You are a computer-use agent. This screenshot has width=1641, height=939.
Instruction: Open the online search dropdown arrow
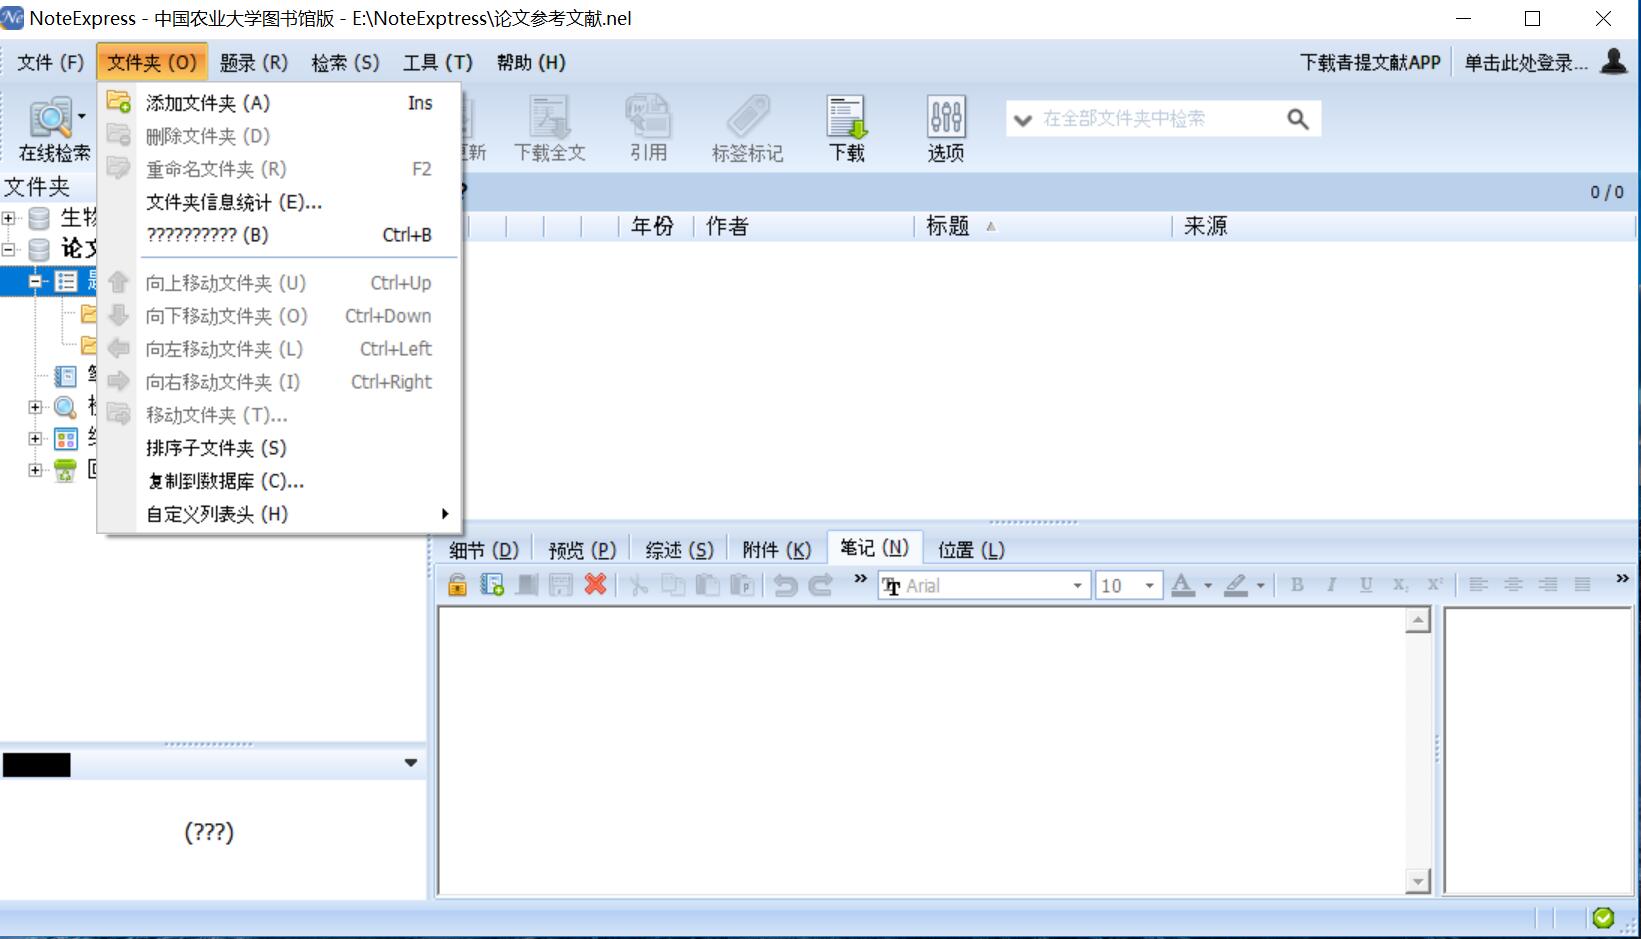click(x=82, y=116)
